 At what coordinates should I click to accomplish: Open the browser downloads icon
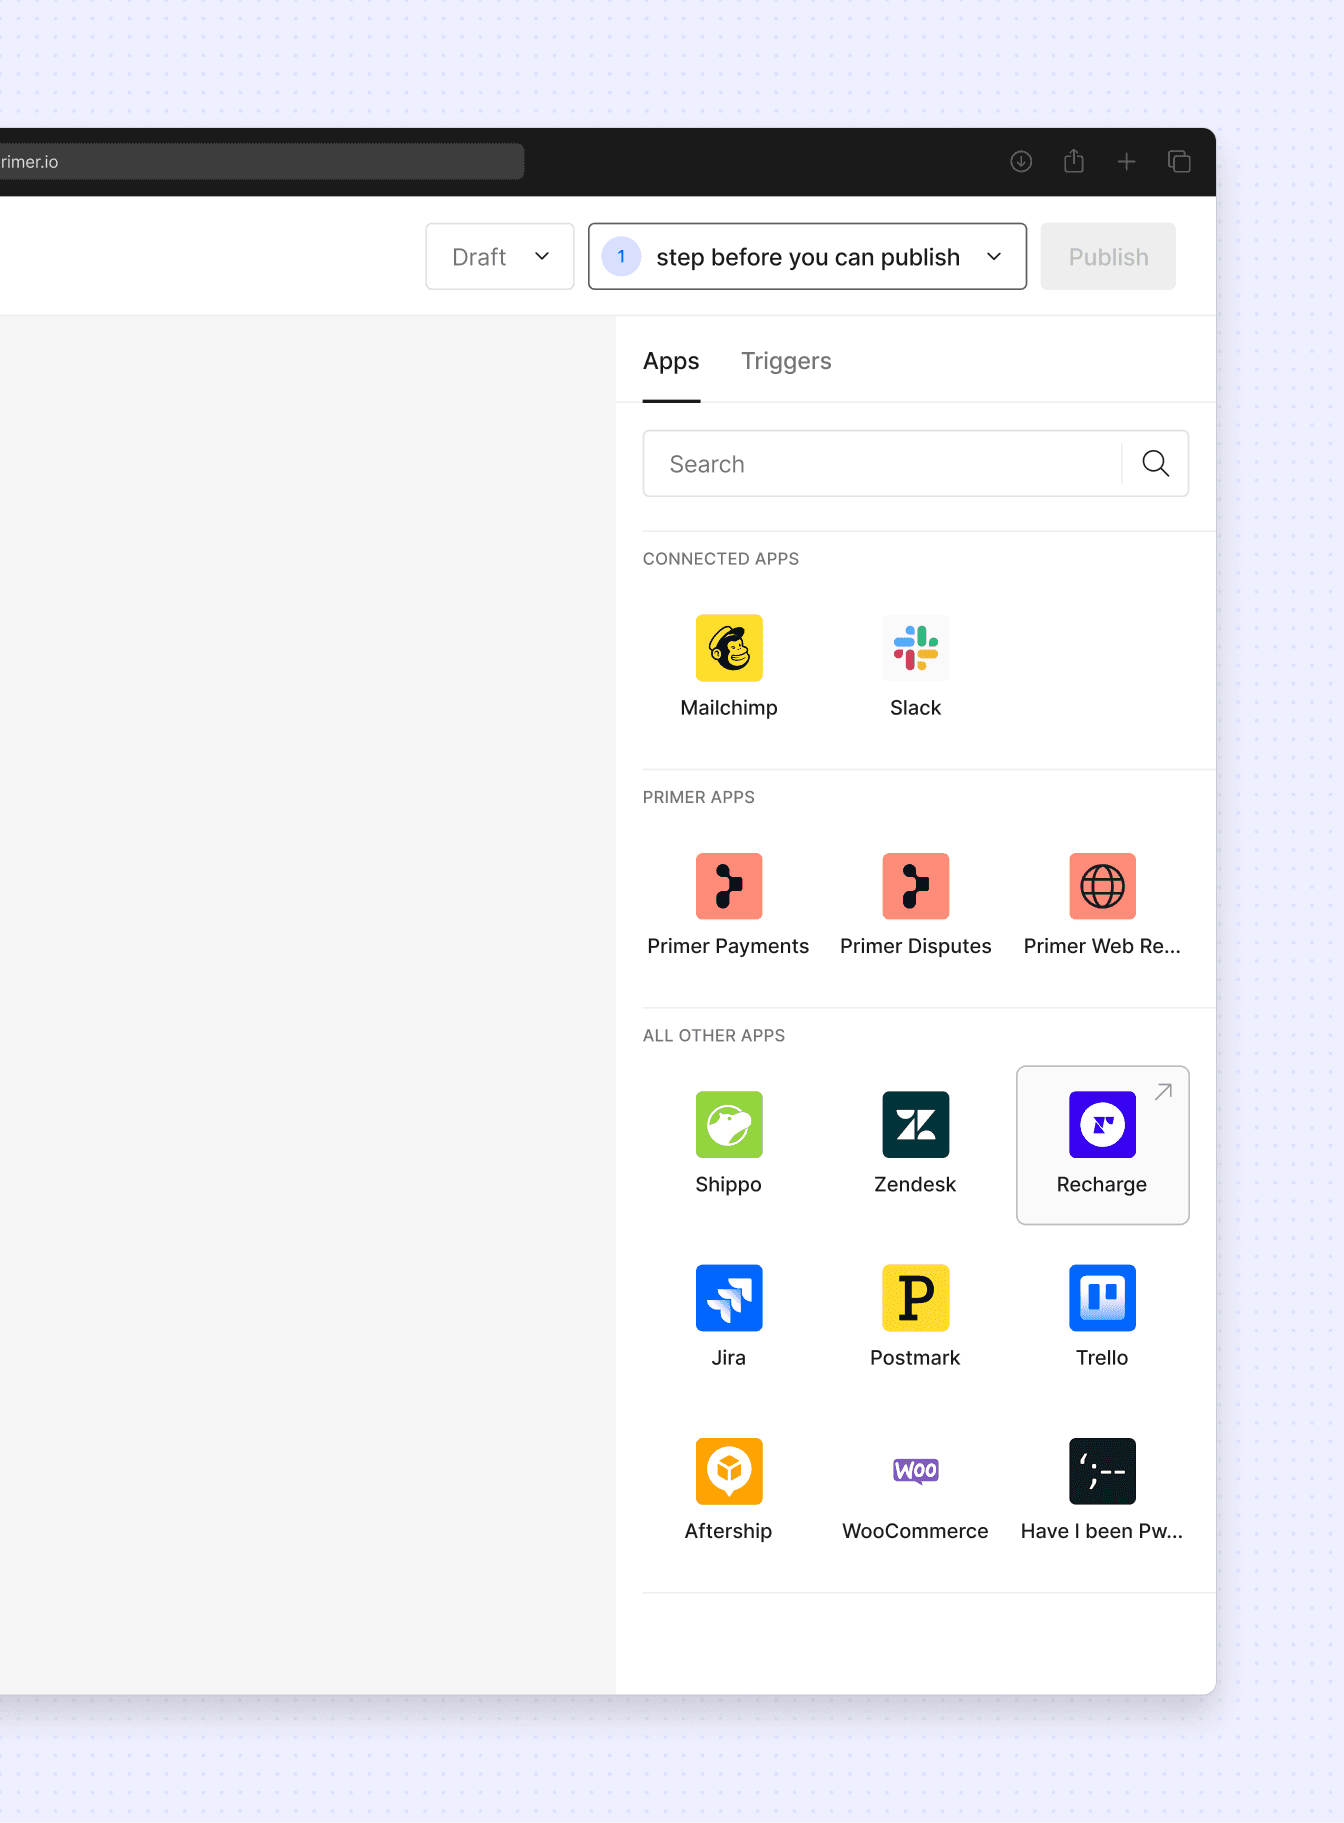point(1021,162)
